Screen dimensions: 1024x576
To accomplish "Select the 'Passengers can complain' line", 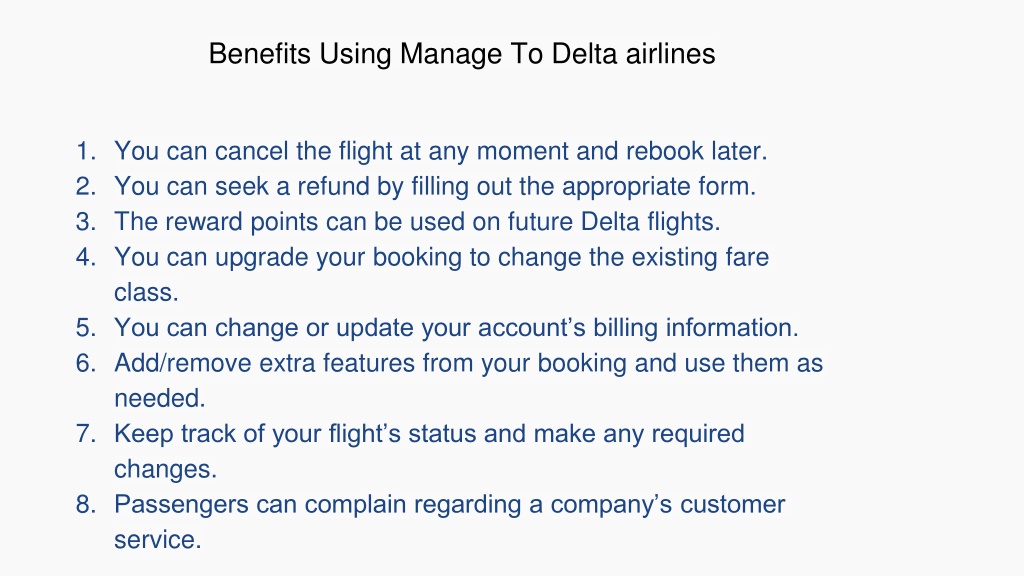I will pyautogui.click(x=449, y=504).
